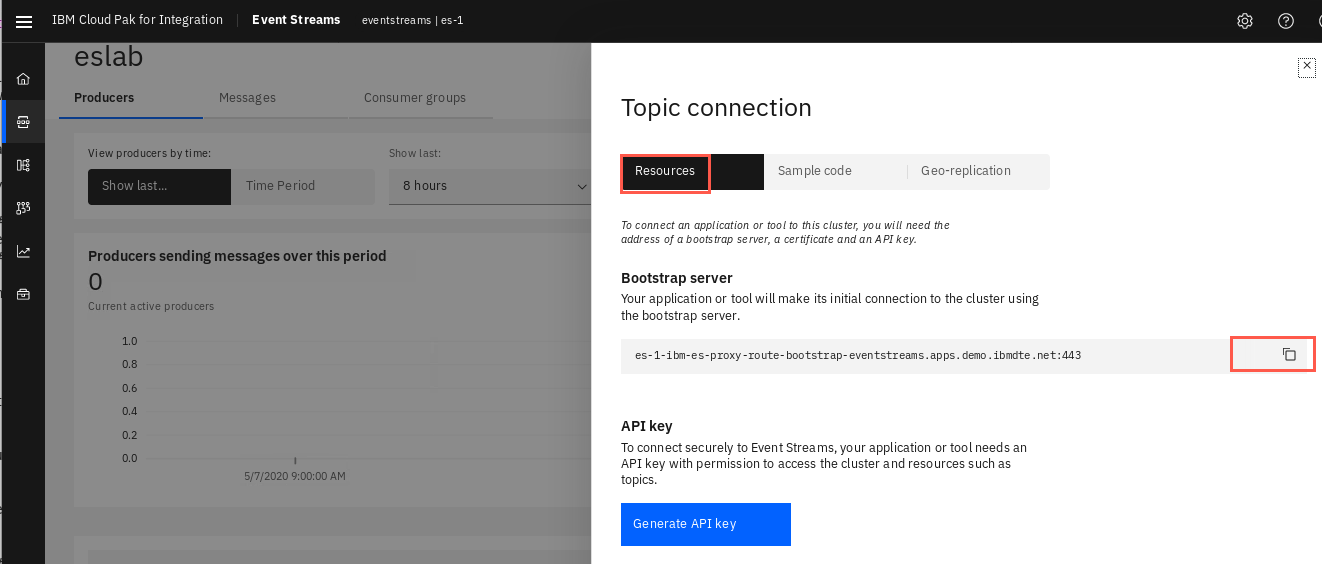This screenshot has height=564, width=1322.
Task: Switch to the Geo-replication tab
Action: (x=978, y=172)
